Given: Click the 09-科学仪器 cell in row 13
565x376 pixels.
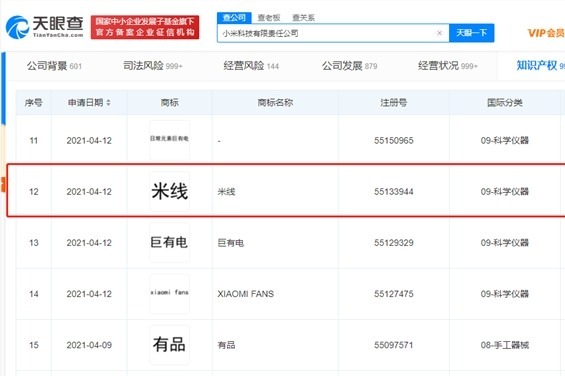Looking at the screenshot, I should click(504, 243).
